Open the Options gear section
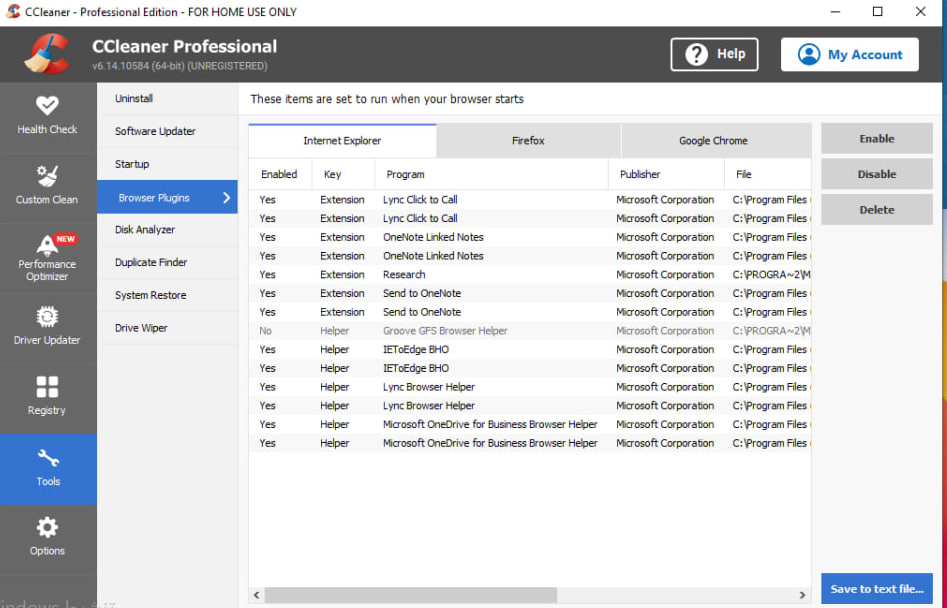This screenshot has width=947, height=608. tap(48, 539)
